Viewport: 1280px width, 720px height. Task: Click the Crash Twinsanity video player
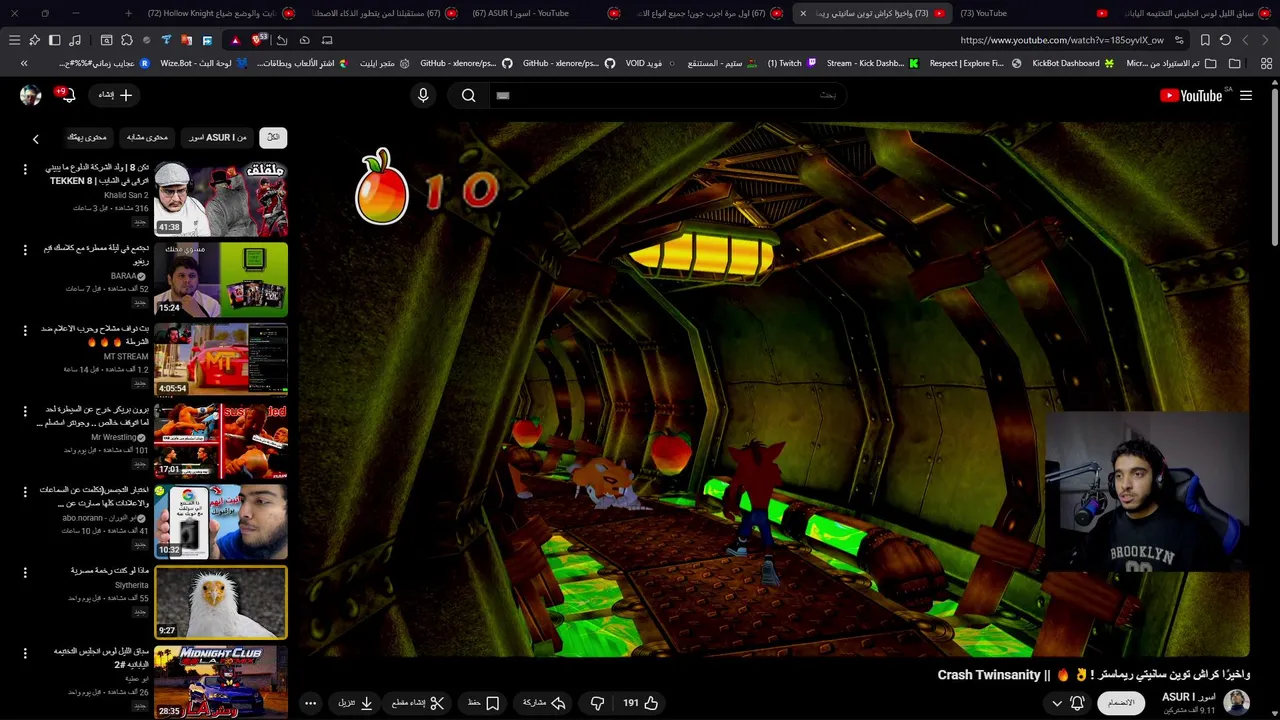[x=776, y=389]
